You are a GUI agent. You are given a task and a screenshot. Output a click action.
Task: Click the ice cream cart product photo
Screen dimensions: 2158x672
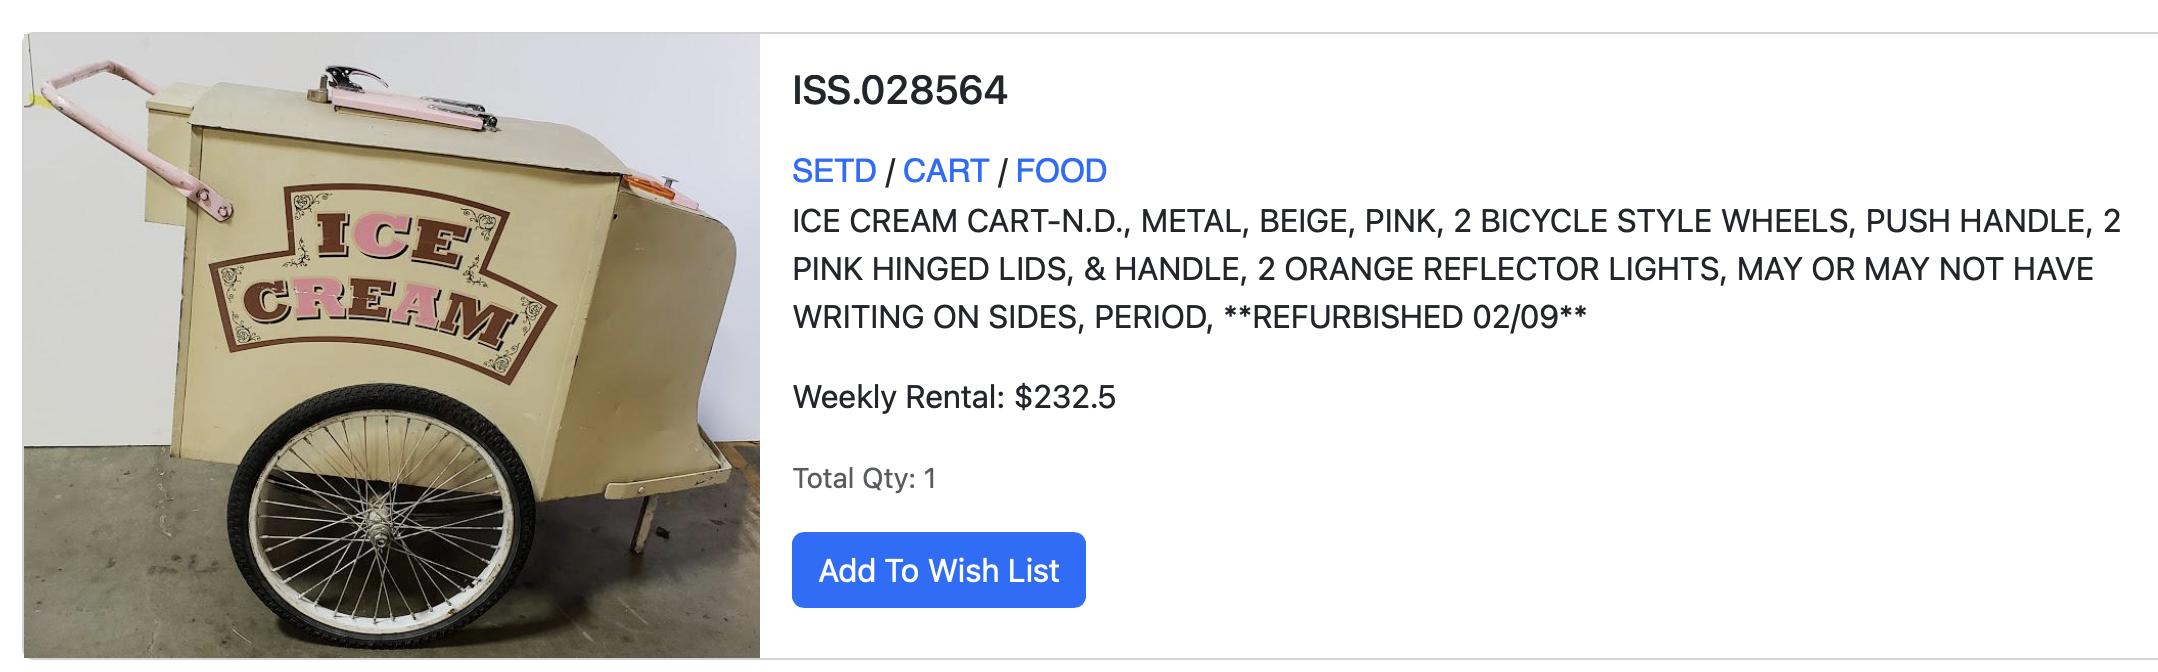391,345
